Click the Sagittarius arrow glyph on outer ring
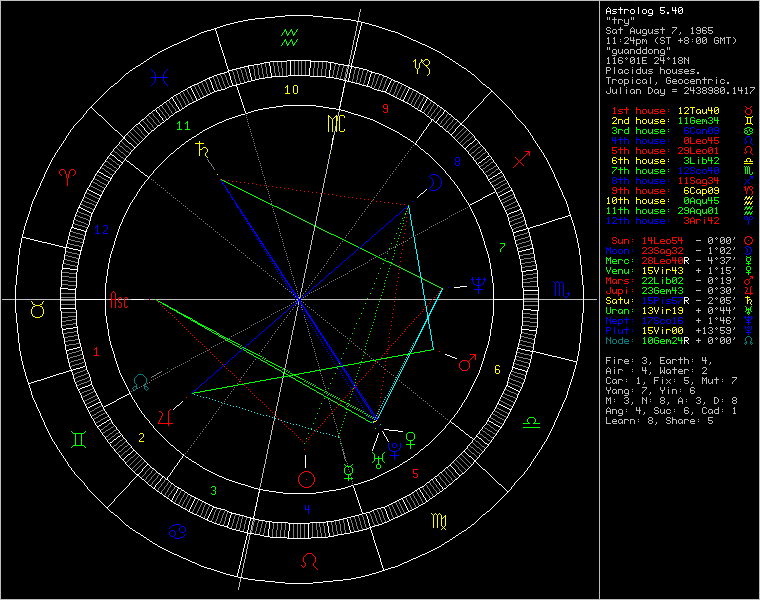This screenshot has width=760, height=600. coord(521,159)
